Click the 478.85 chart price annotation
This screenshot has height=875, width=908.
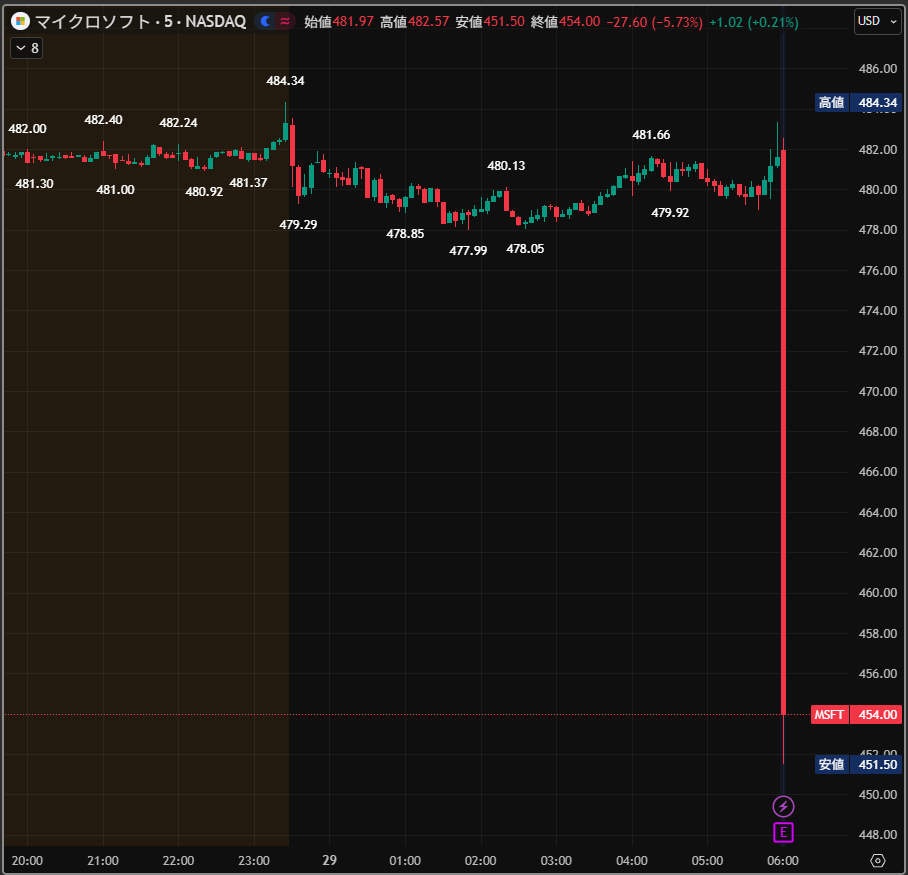pyautogui.click(x=405, y=233)
